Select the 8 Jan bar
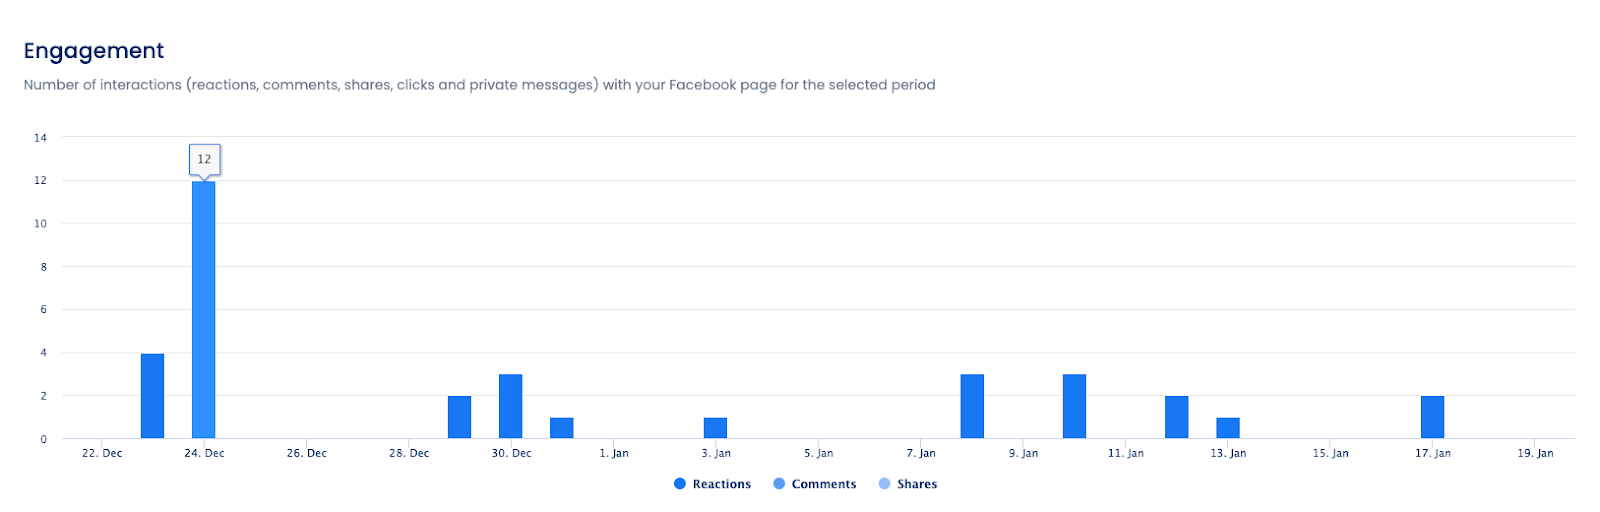This screenshot has width=1600, height=512. (972, 406)
